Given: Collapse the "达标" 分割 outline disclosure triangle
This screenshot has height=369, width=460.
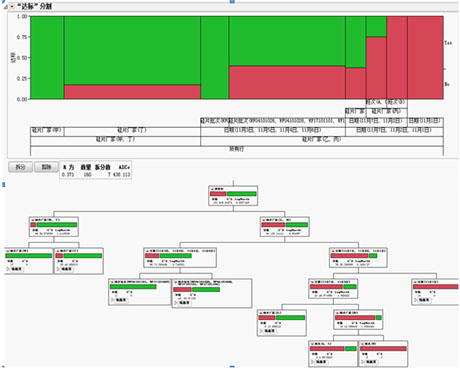Looking at the screenshot, I should coord(6,7).
